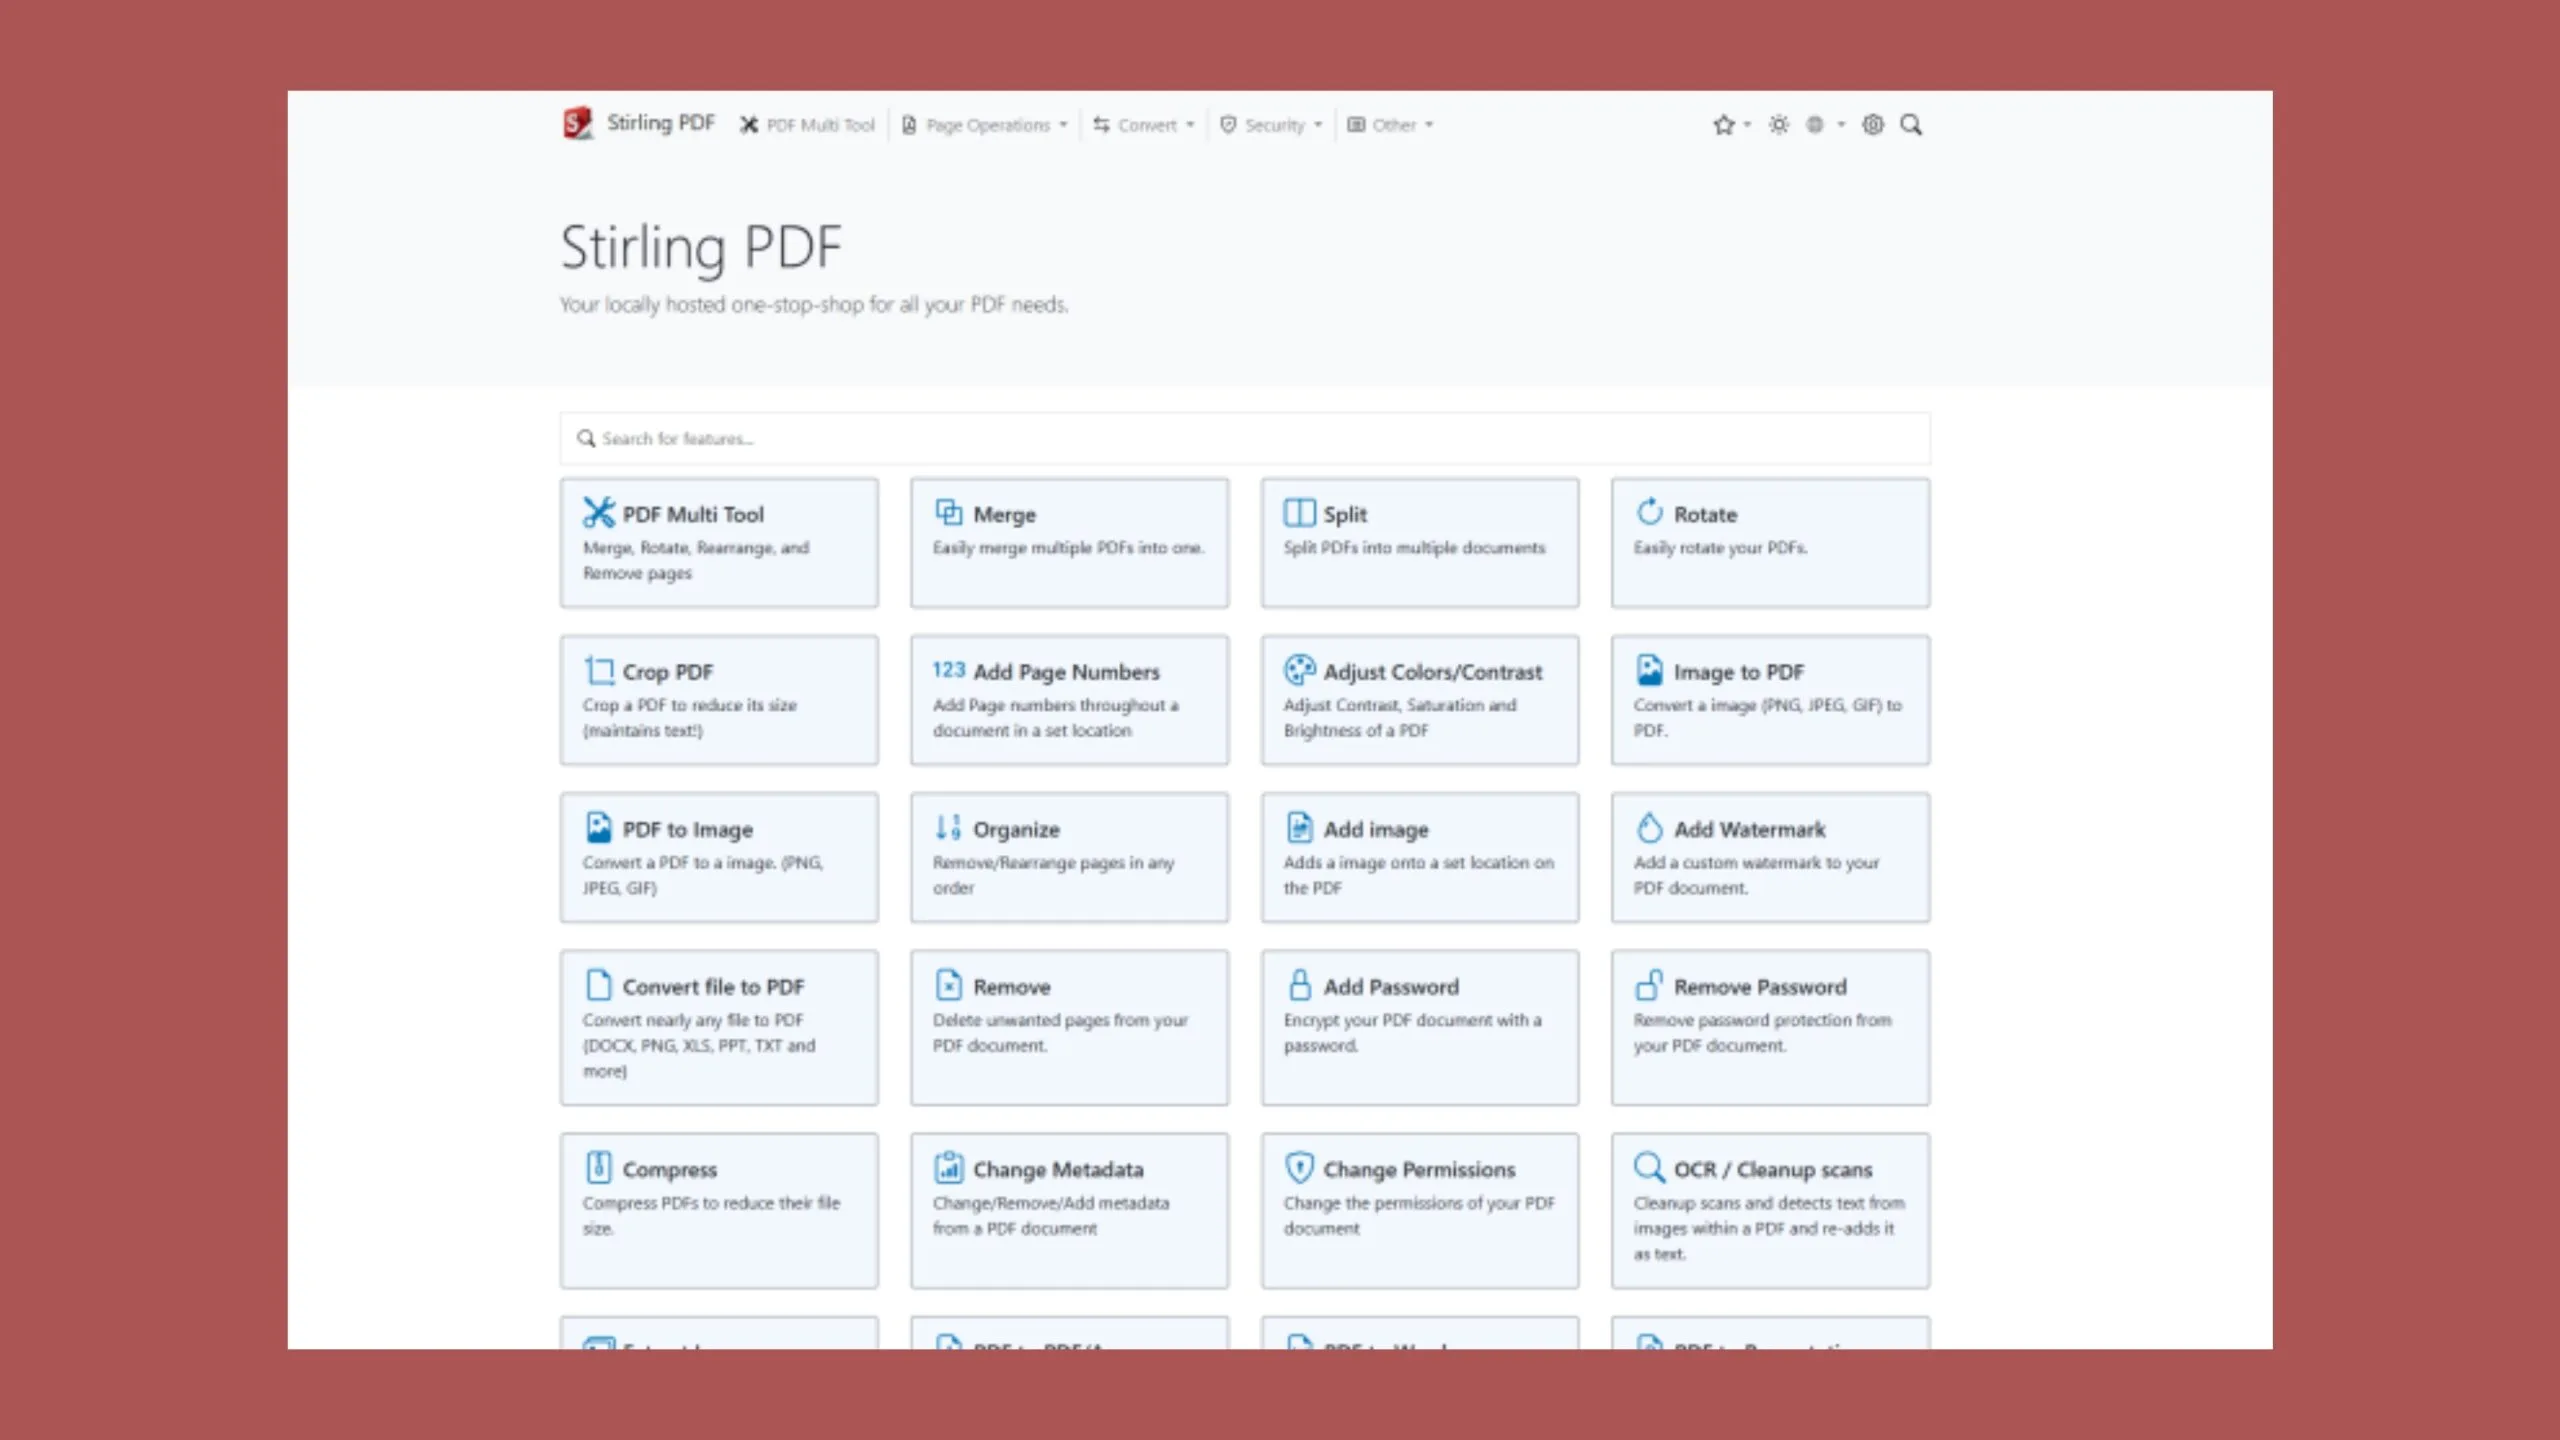Viewport: 2560px width, 1440px height.
Task: Click the 'Crop PDF' card title
Action: click(x=667, y=673)
